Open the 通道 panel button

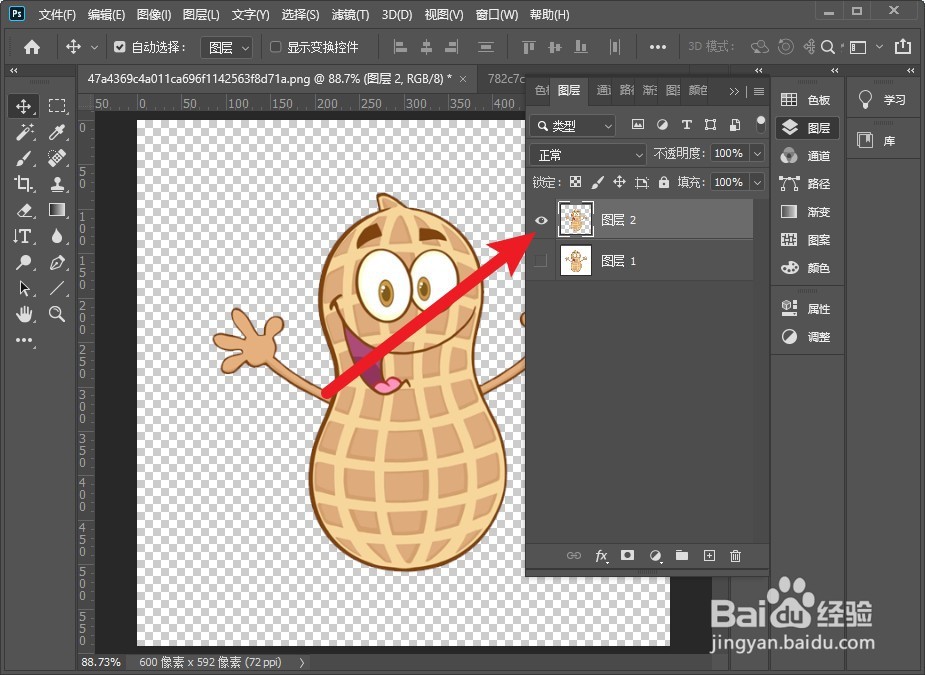806,156
